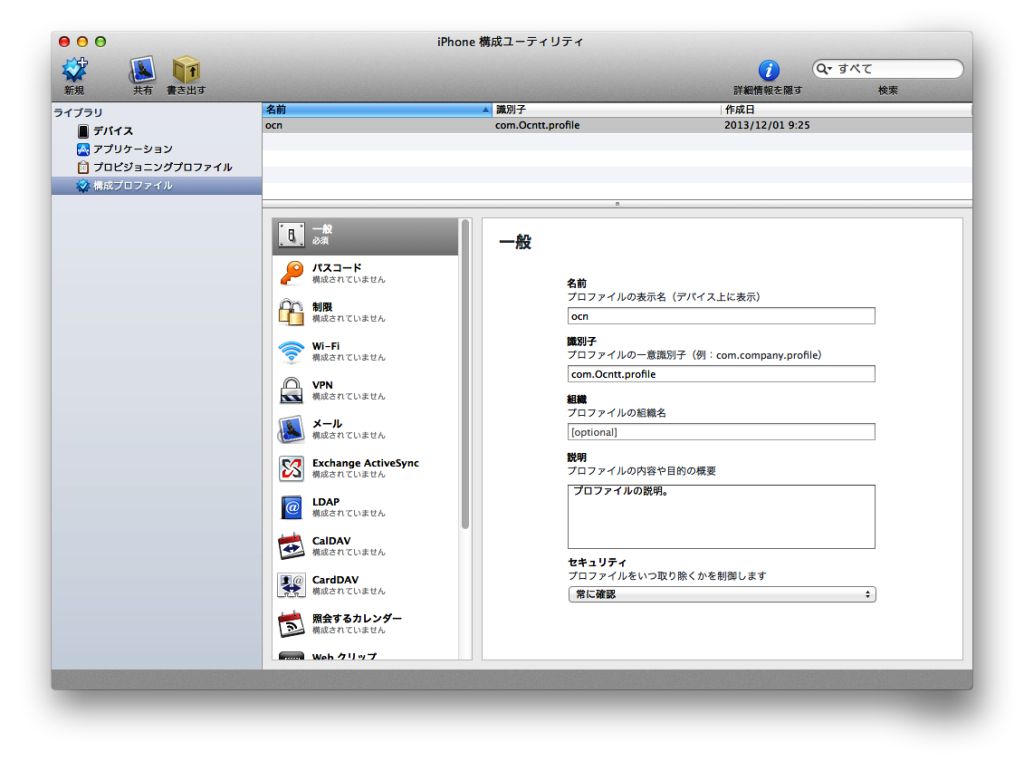This screenshot has height=761, width=1024.
Task: Click the メール stamp icon
Action: click(x=291, y=429)
